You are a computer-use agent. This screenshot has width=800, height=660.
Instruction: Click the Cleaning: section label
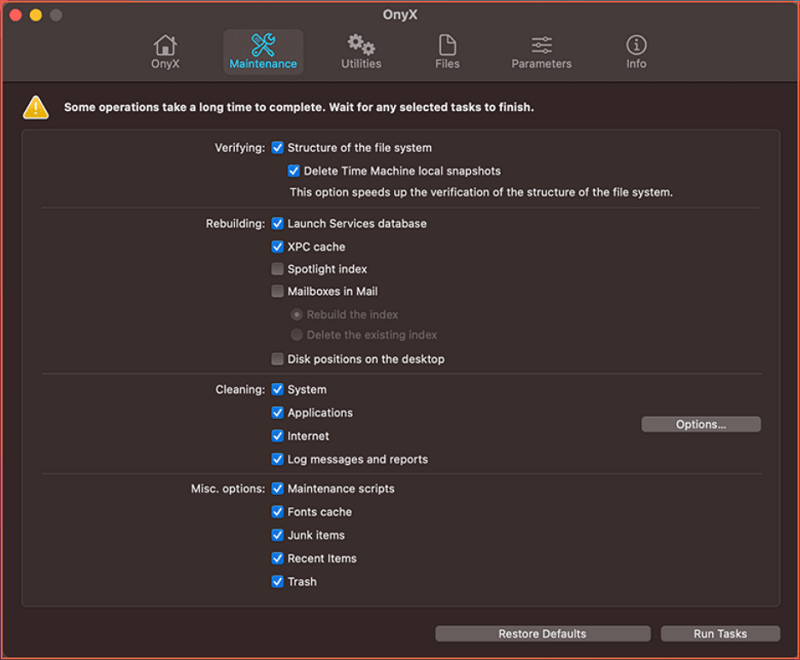pos(240,390)
